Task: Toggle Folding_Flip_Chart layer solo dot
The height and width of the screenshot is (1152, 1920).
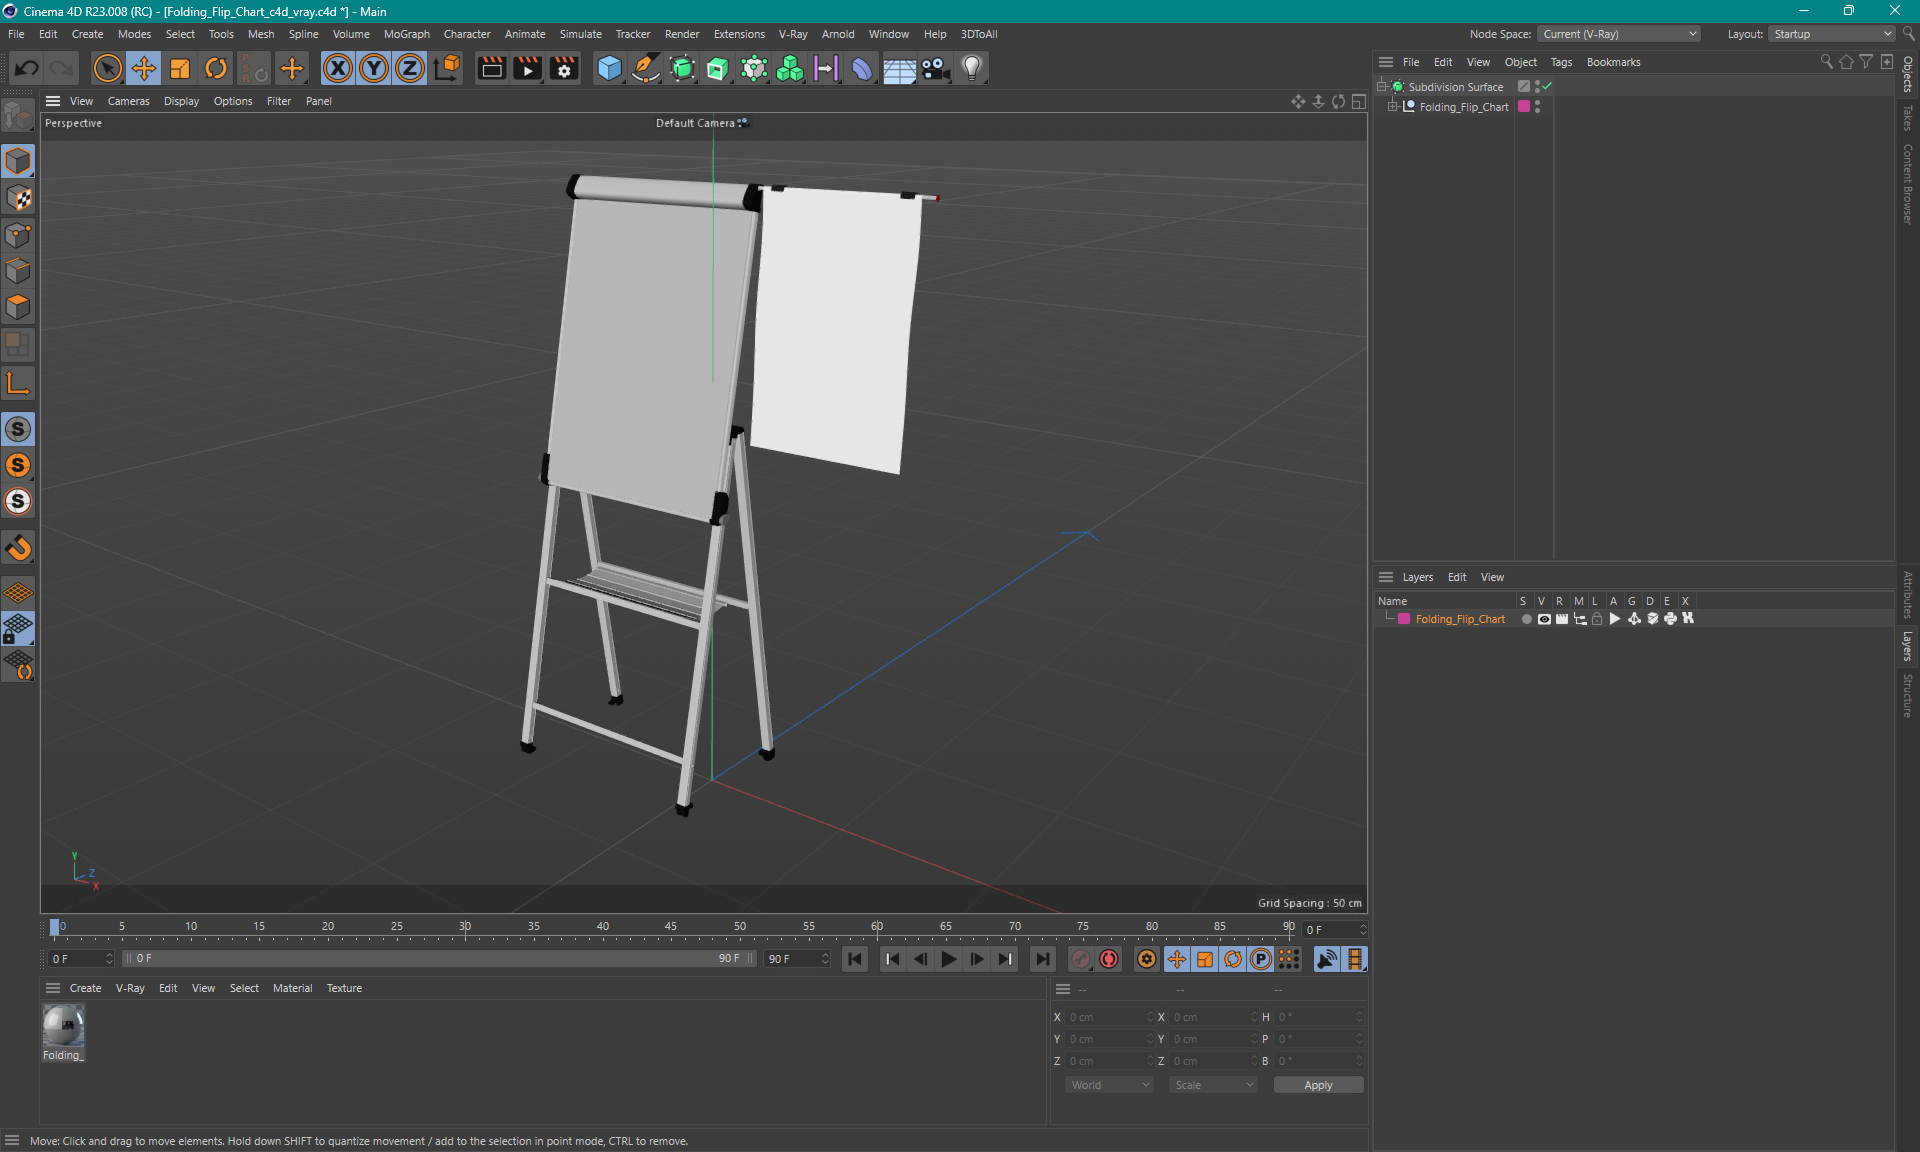Action: tap(1526, 619)
